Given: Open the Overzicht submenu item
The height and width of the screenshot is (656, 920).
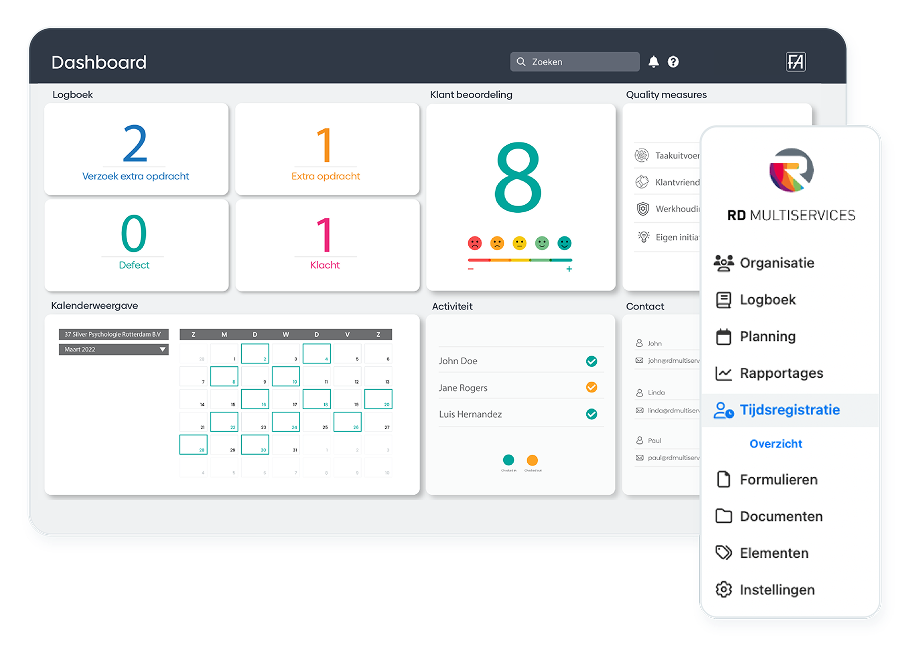Looking at the screenshot, I should 776,444.
